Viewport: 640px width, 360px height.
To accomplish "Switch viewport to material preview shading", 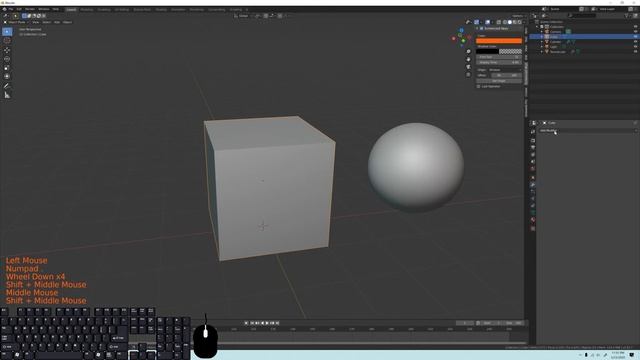I will click(514, 22).
